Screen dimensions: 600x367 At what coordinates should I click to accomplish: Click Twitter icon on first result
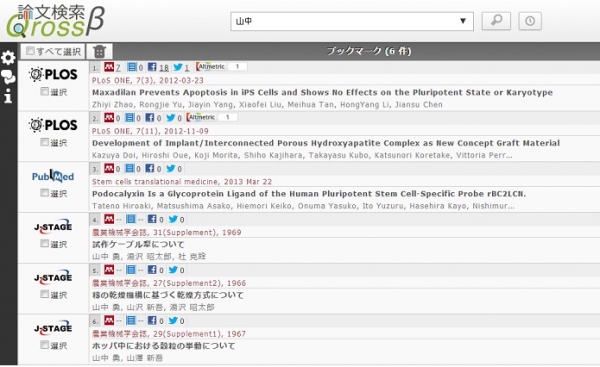[178, 67]
